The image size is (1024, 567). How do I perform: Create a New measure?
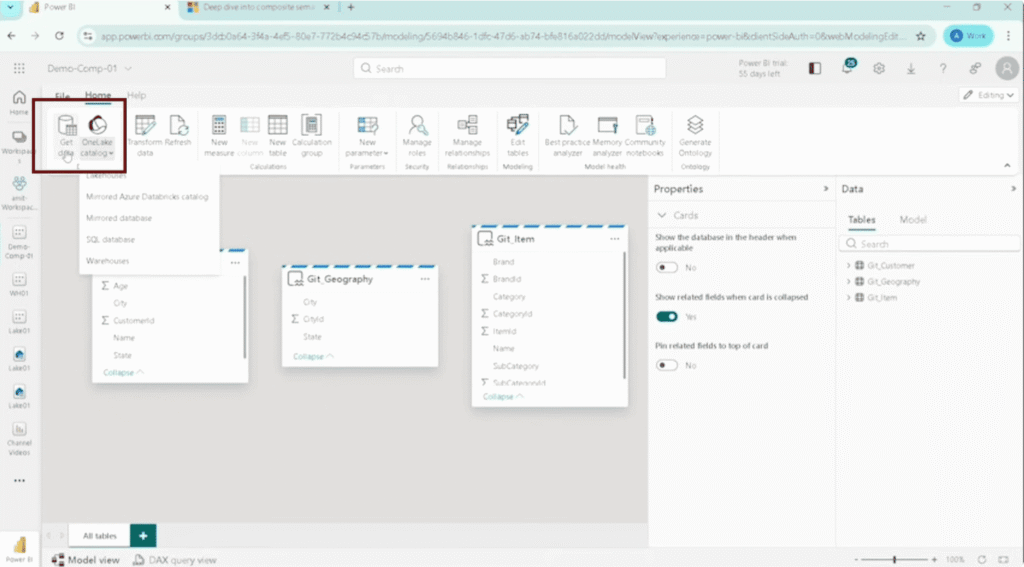point(219,136)
